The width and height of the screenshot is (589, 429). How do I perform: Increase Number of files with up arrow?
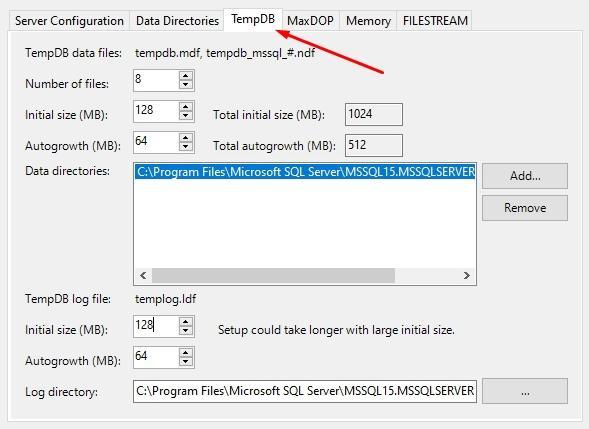pyautogui.click(x=186, y=75)
